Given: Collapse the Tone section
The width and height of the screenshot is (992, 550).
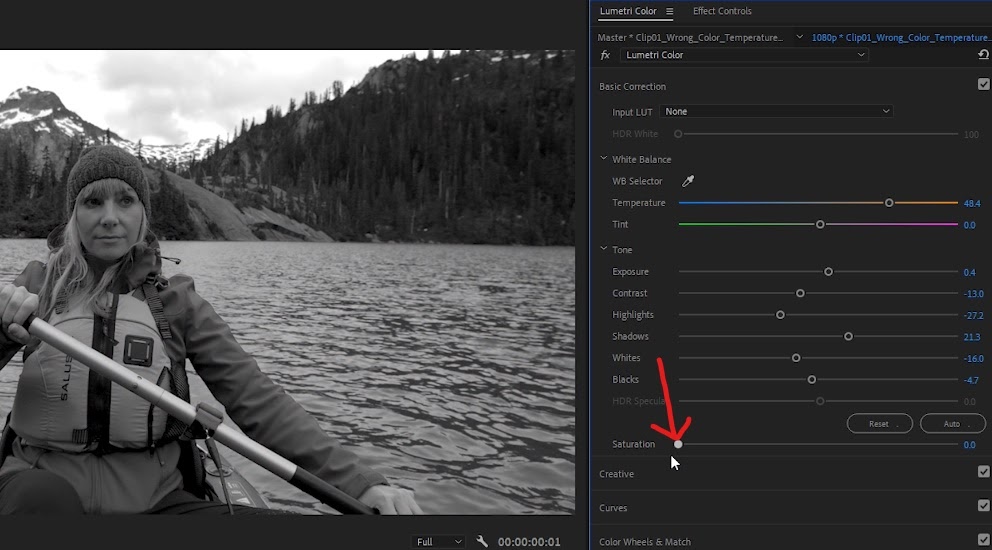Looking at the screenshot, I should [x=604, y=249].
